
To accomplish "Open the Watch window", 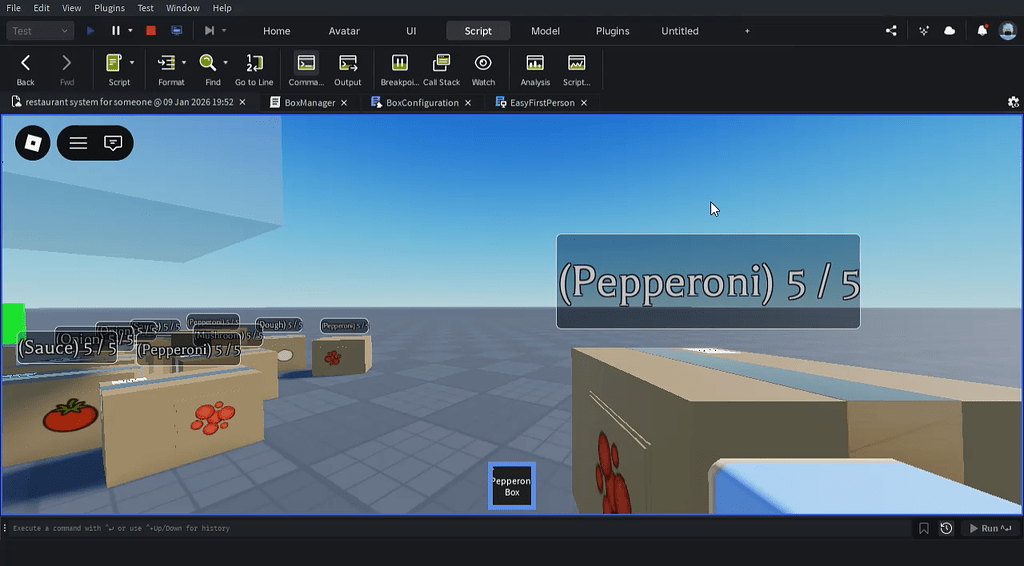I will click(x=483, y=69).
